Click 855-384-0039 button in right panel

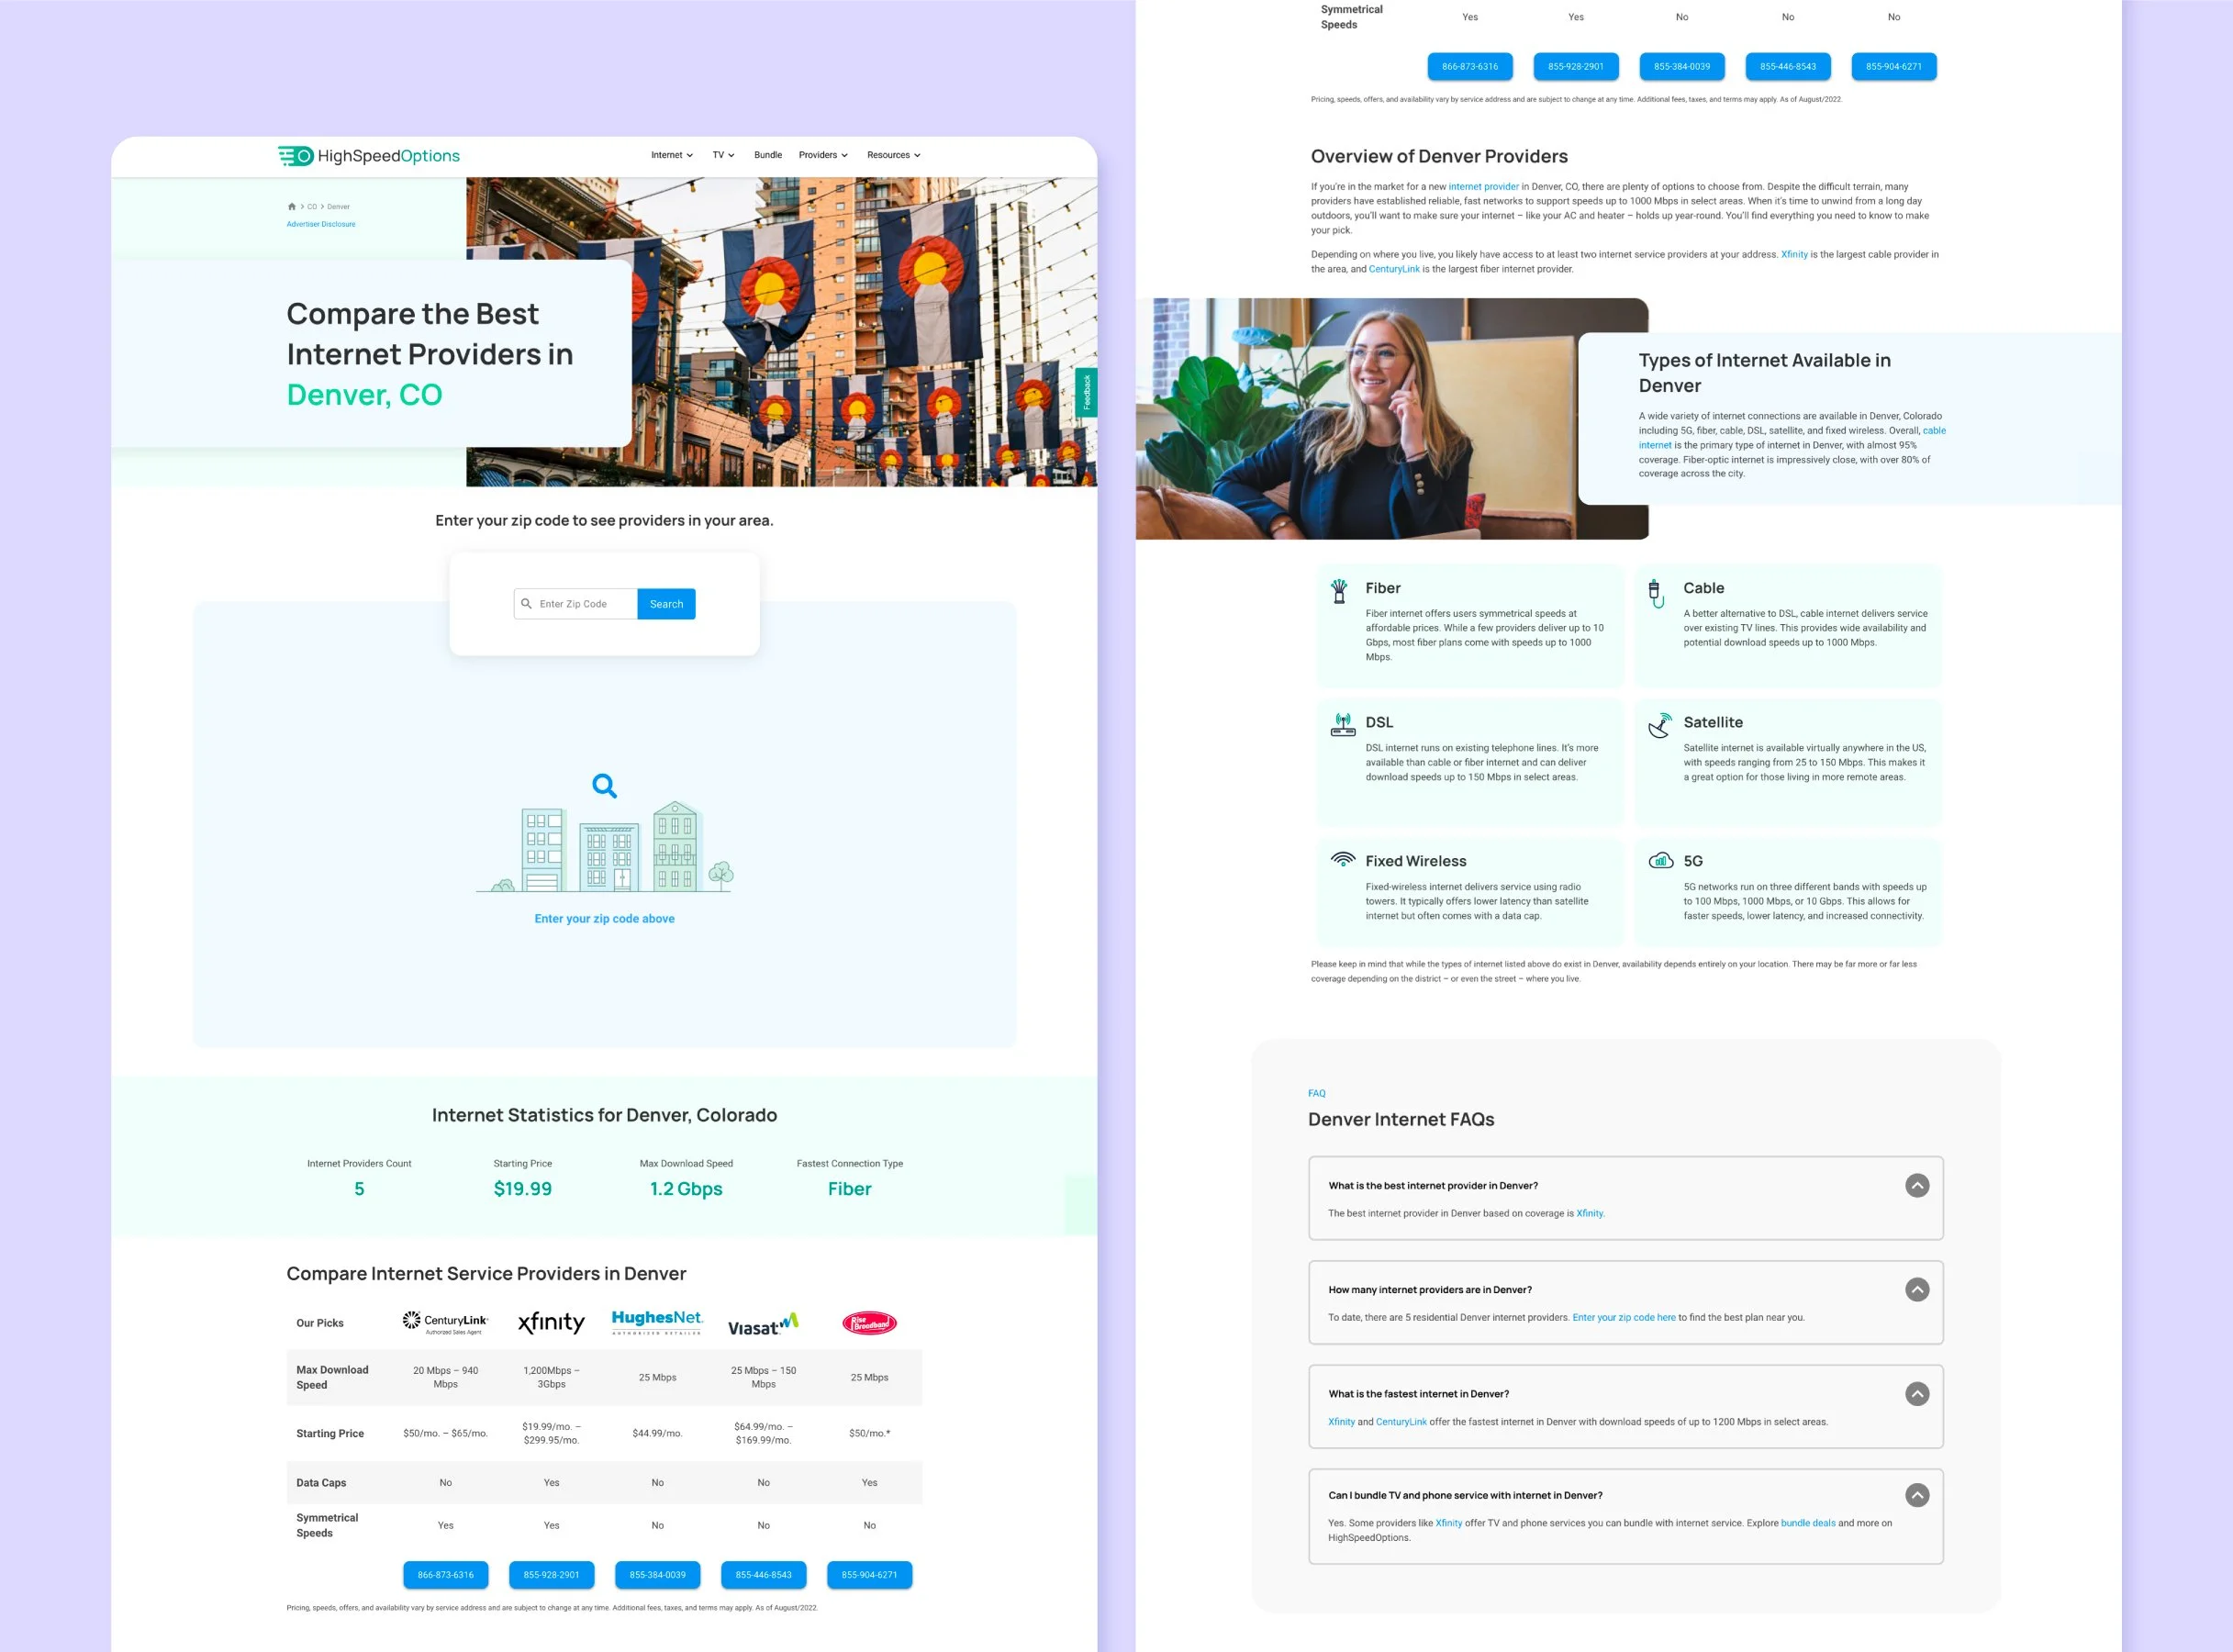(x=1682, y=67)
